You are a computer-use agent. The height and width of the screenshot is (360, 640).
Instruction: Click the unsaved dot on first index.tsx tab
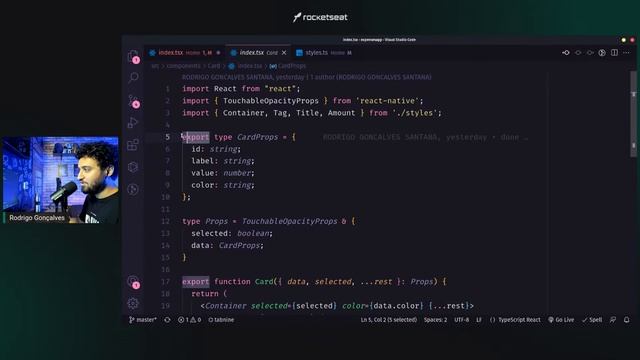pos(218,53)
